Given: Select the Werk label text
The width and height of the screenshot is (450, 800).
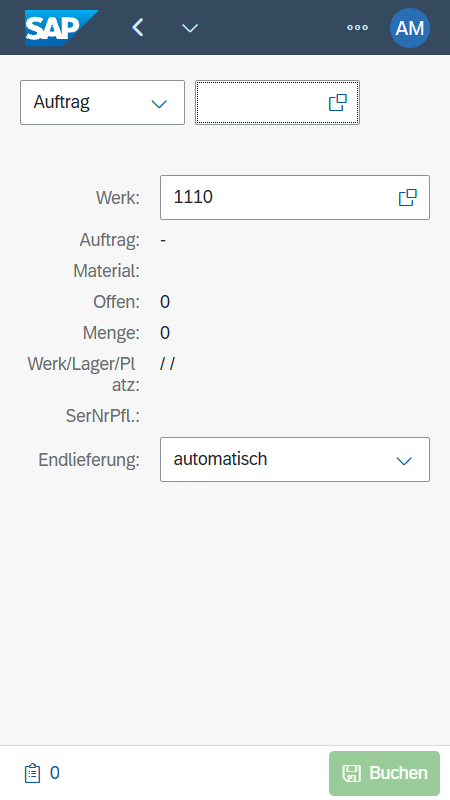Looking at the screenshot, I should (x=117, y=198).
